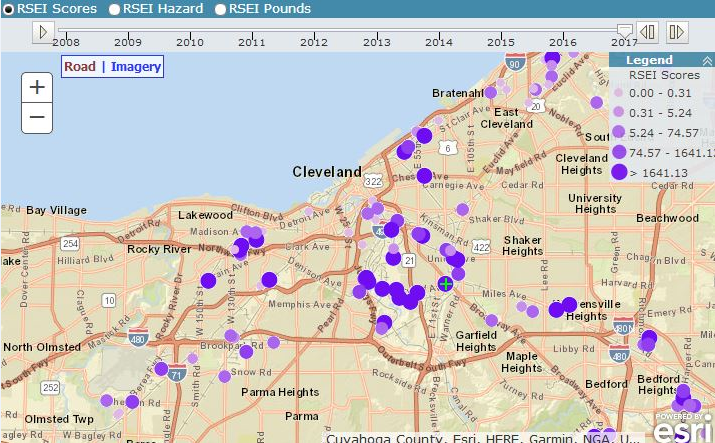This screenshot has width=715, height=443.
Task: Switch basemap to Imagery view
Action: tap(136, 67)
